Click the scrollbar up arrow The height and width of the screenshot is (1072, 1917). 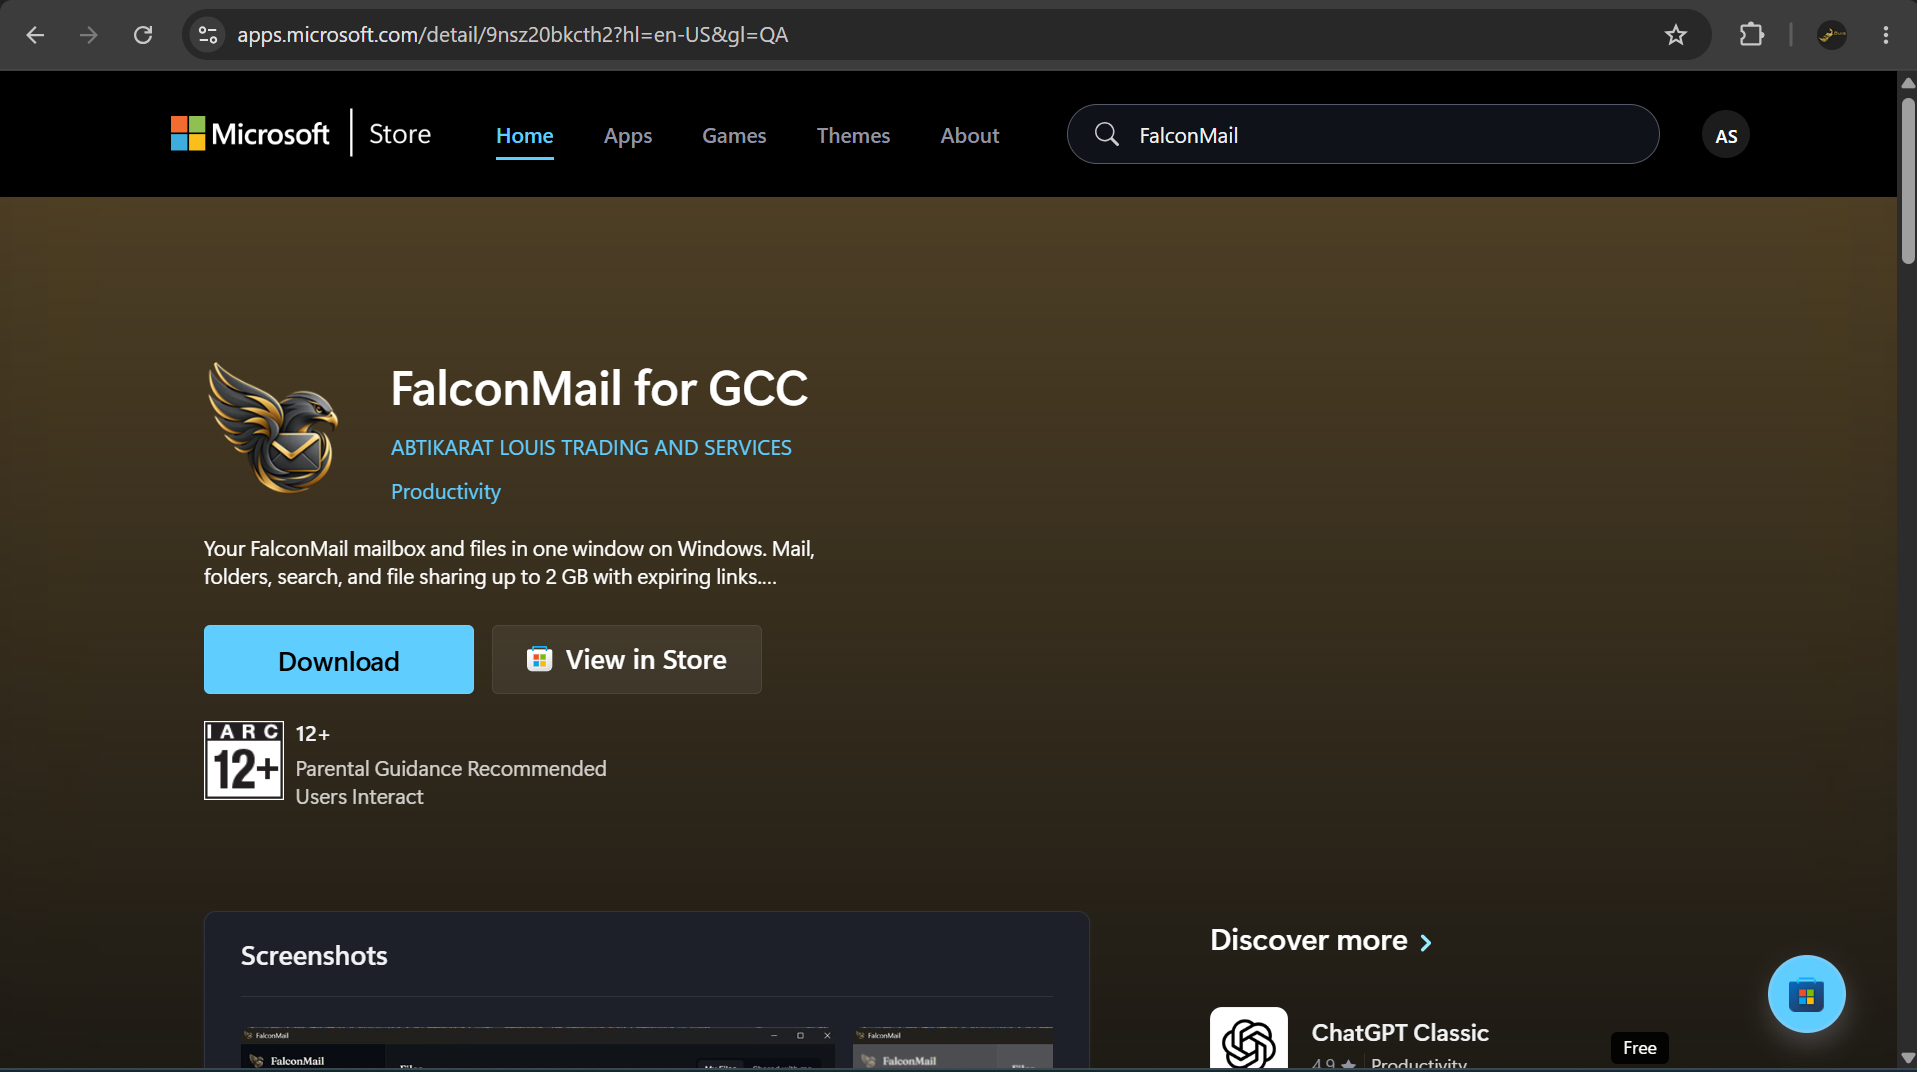1908,83
